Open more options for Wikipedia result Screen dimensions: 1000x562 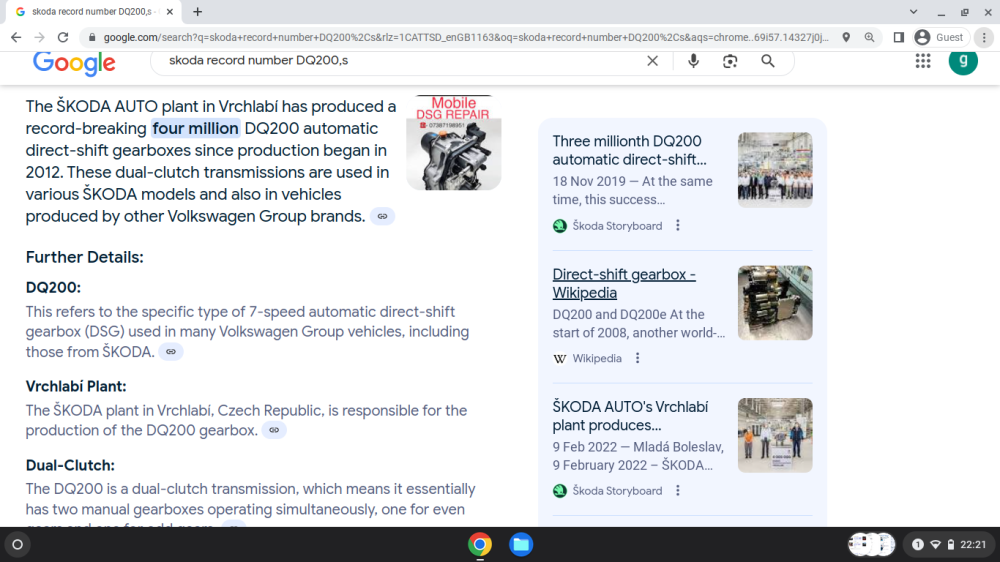click(637, 358)
